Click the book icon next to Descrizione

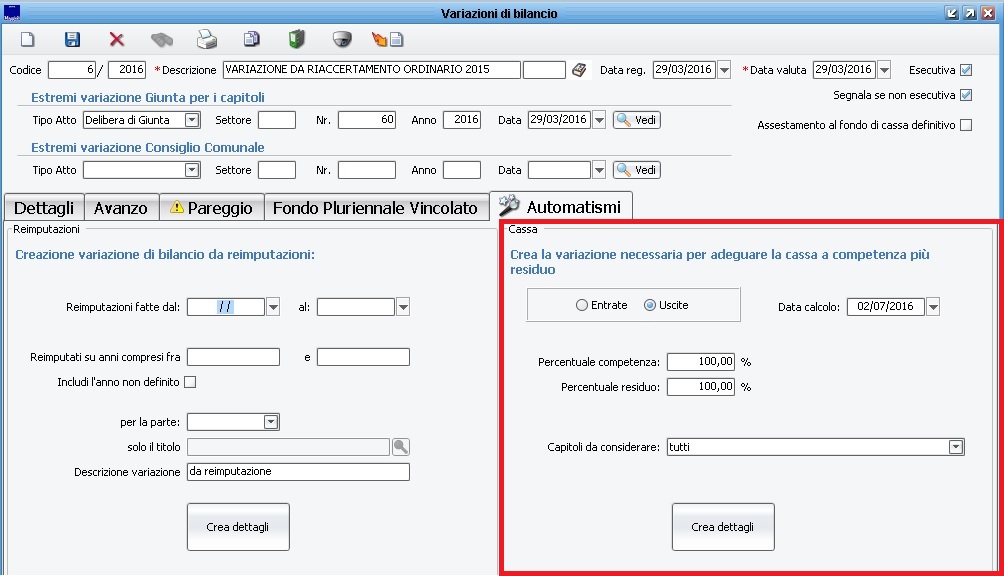[x=579, y=70]
